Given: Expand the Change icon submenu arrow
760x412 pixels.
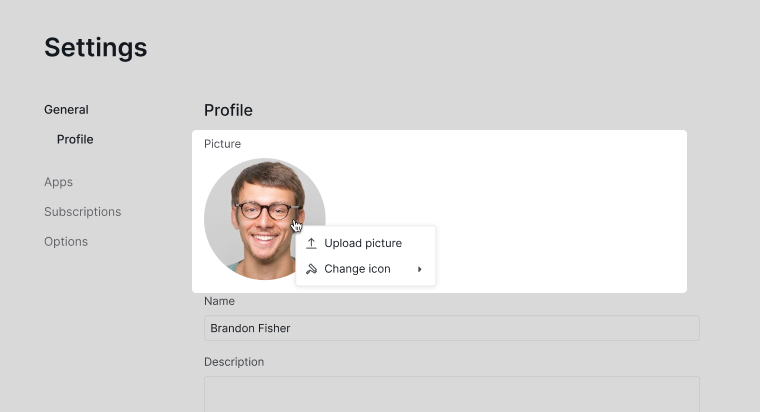Looking at the screenshot, I should pyautogui.click(x=420, y=269).
